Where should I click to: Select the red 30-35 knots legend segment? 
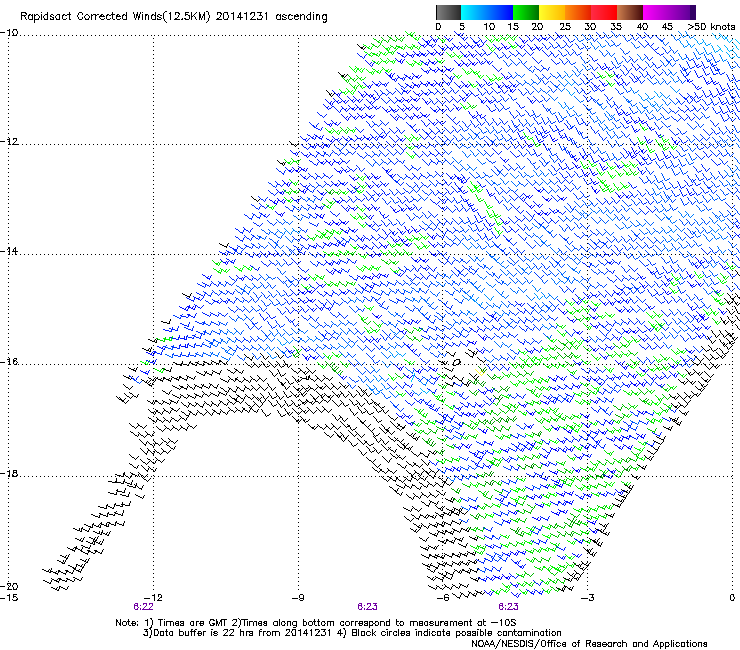(604, 12)
